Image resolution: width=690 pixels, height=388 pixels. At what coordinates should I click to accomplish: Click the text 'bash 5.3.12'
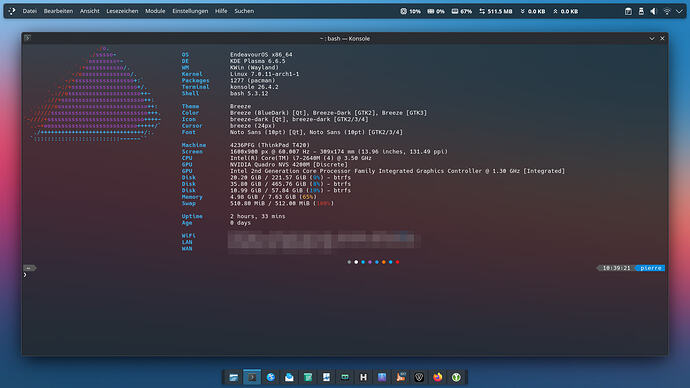click(249, 93)
